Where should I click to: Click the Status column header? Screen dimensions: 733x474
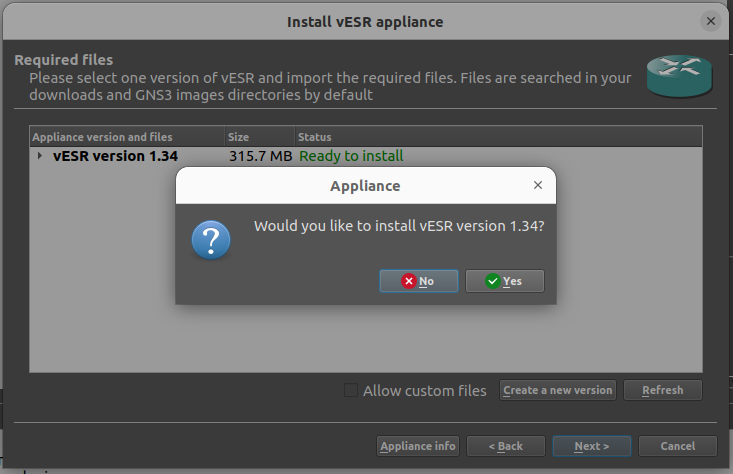315,137
